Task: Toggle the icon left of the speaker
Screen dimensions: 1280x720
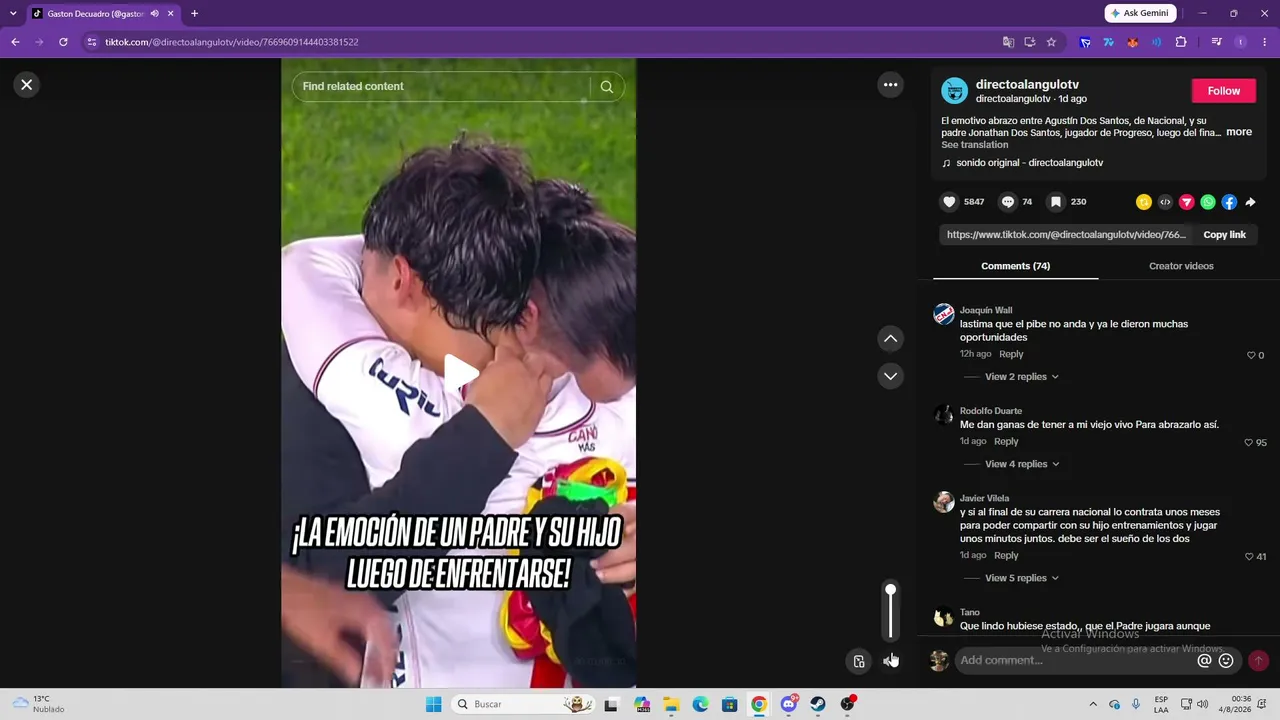Action: pos(859,660)
